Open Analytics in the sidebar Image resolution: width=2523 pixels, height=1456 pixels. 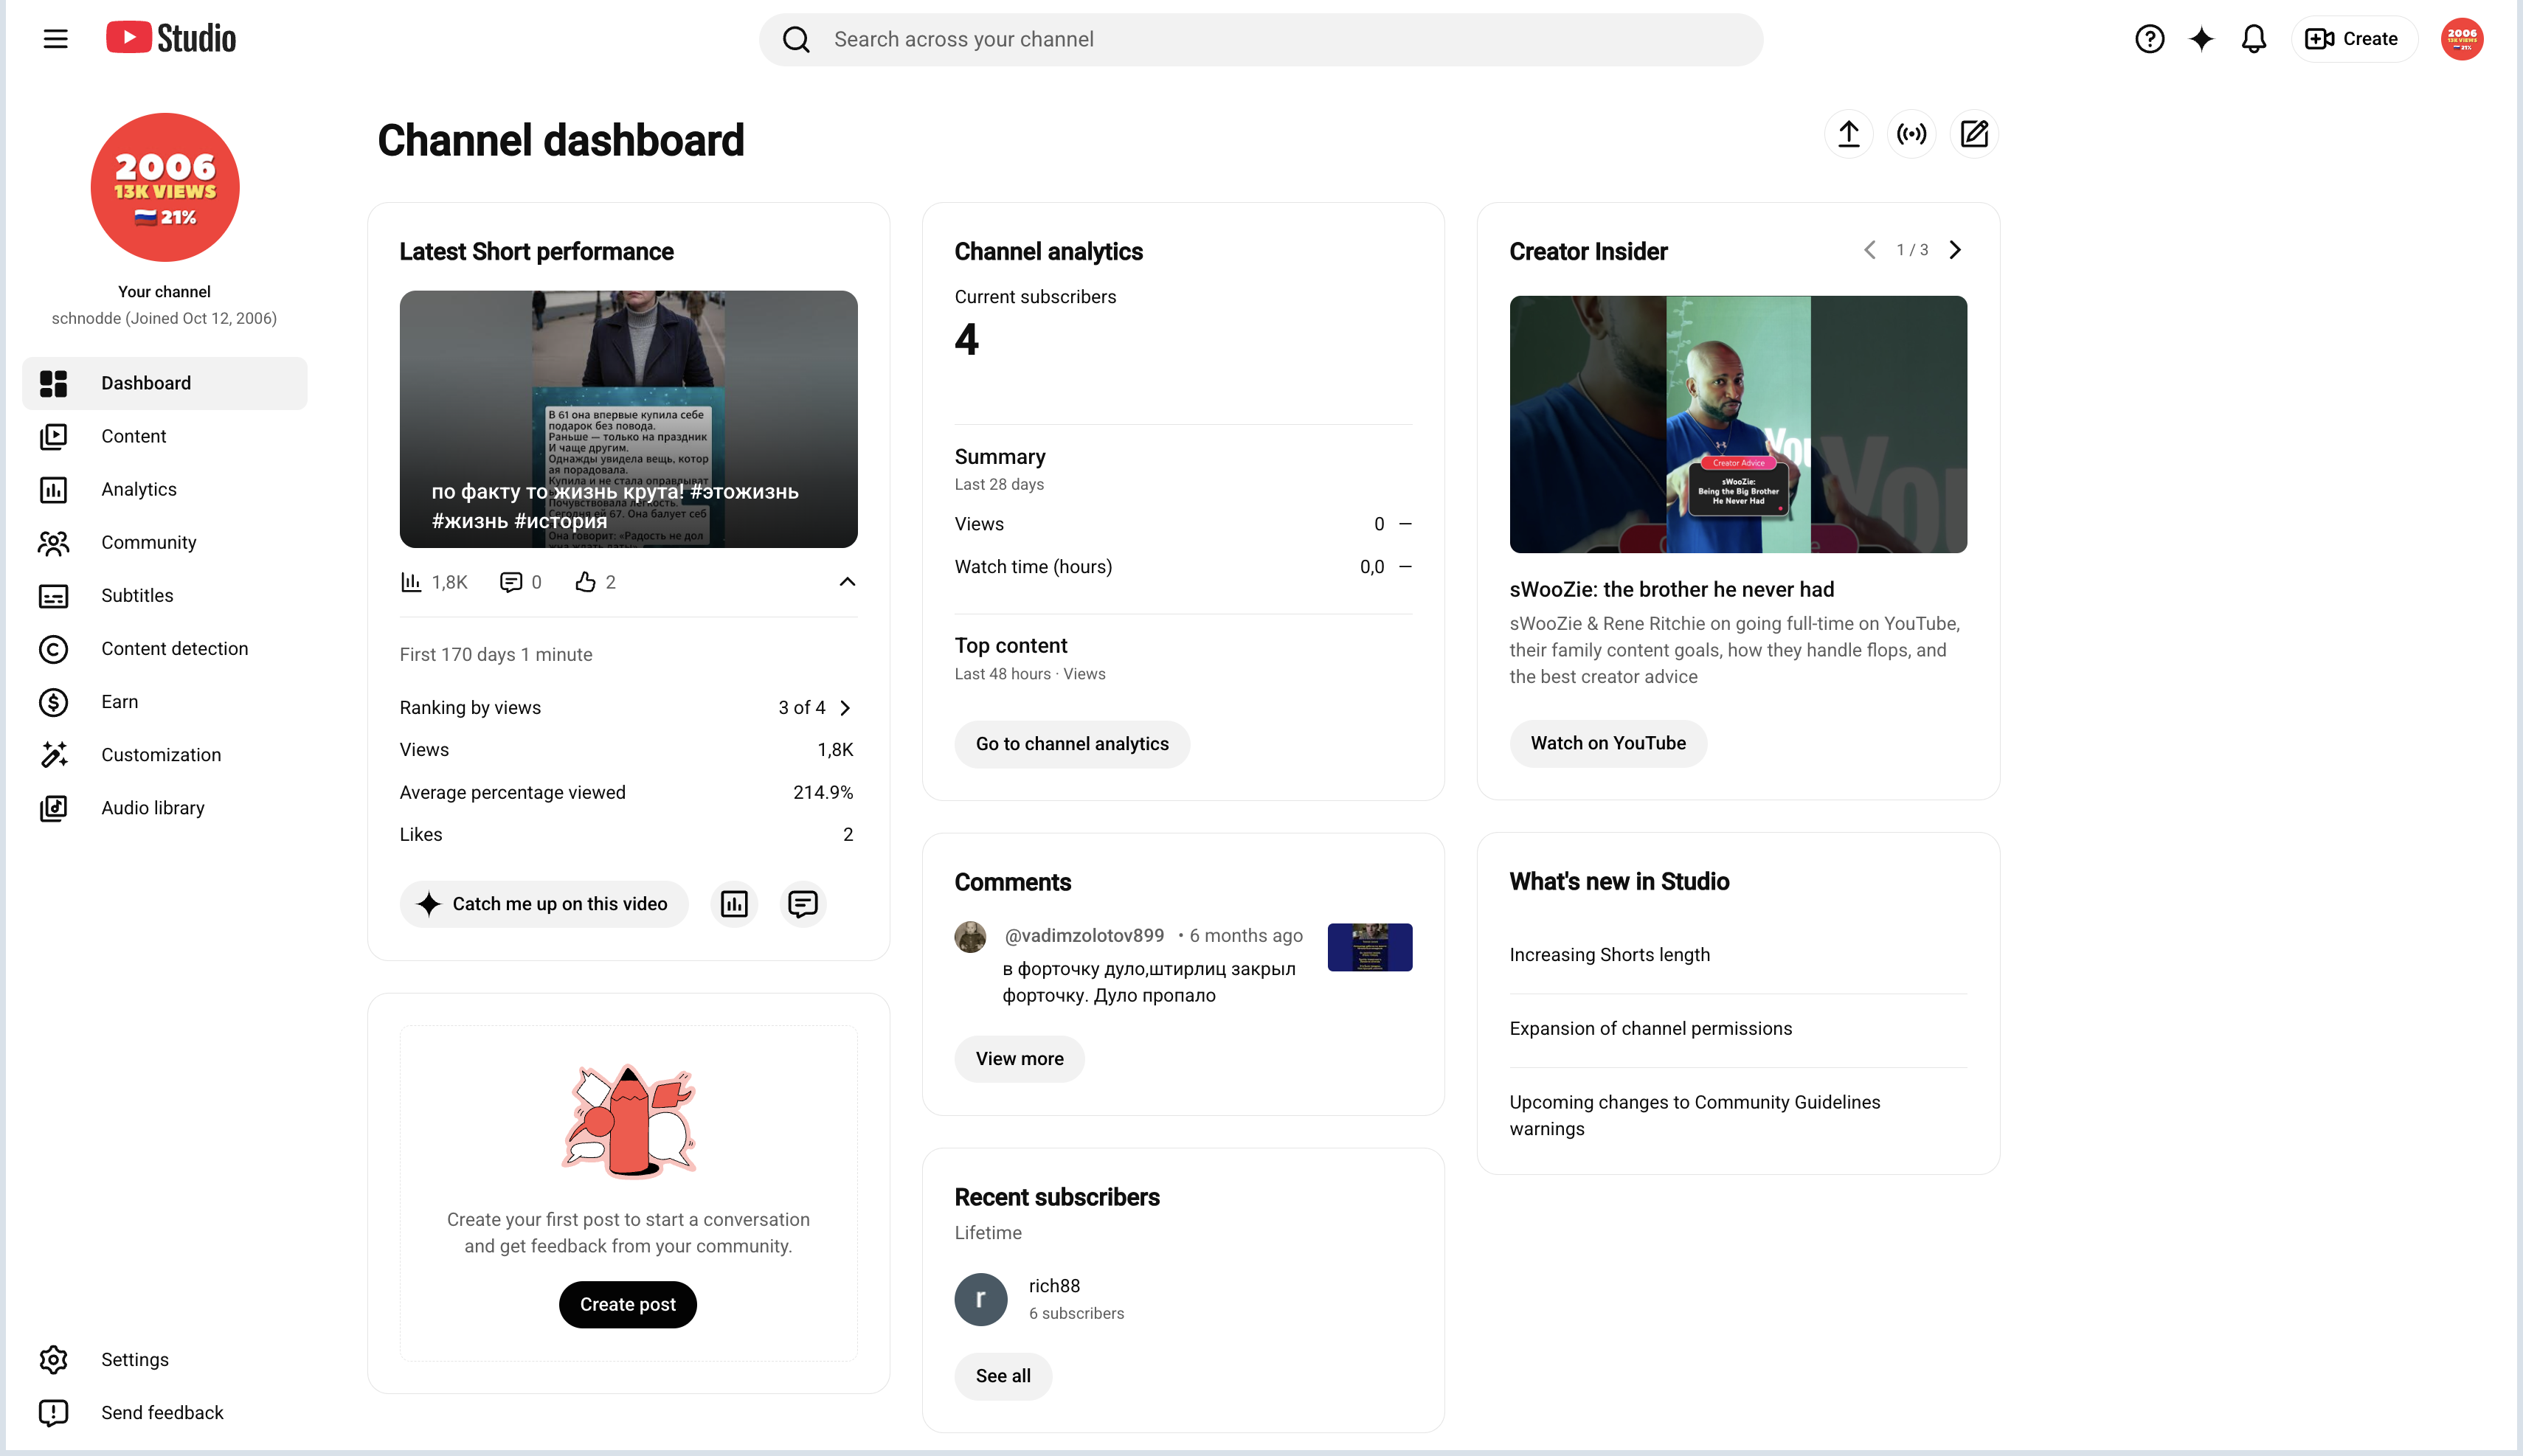(x=165, y=489)
